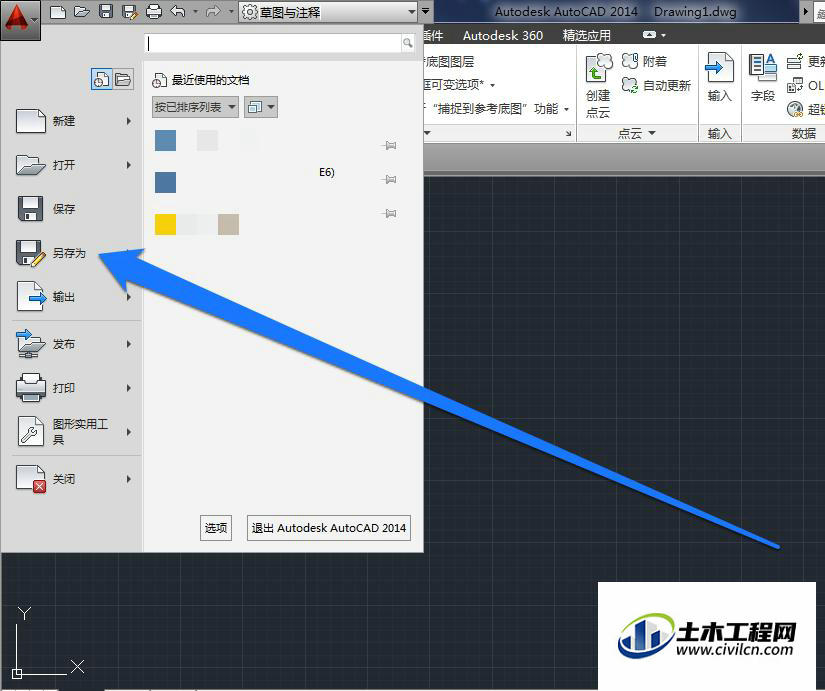
Task: Choose 打开 in the application menu
Action: (x=74, y=165)
